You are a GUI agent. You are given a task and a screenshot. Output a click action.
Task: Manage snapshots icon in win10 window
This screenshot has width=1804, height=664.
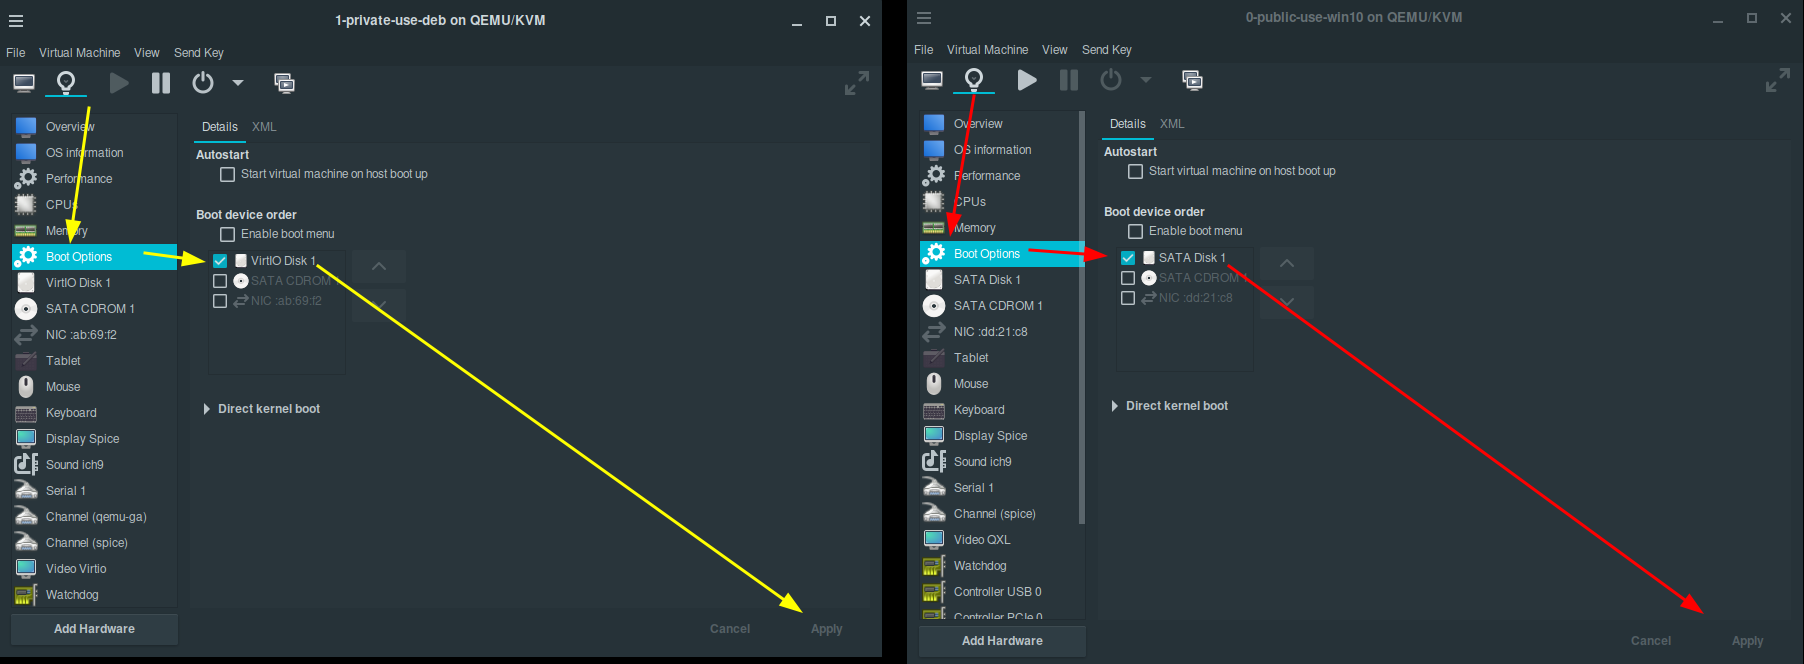pyautogui.click(x=1192, y=80)
